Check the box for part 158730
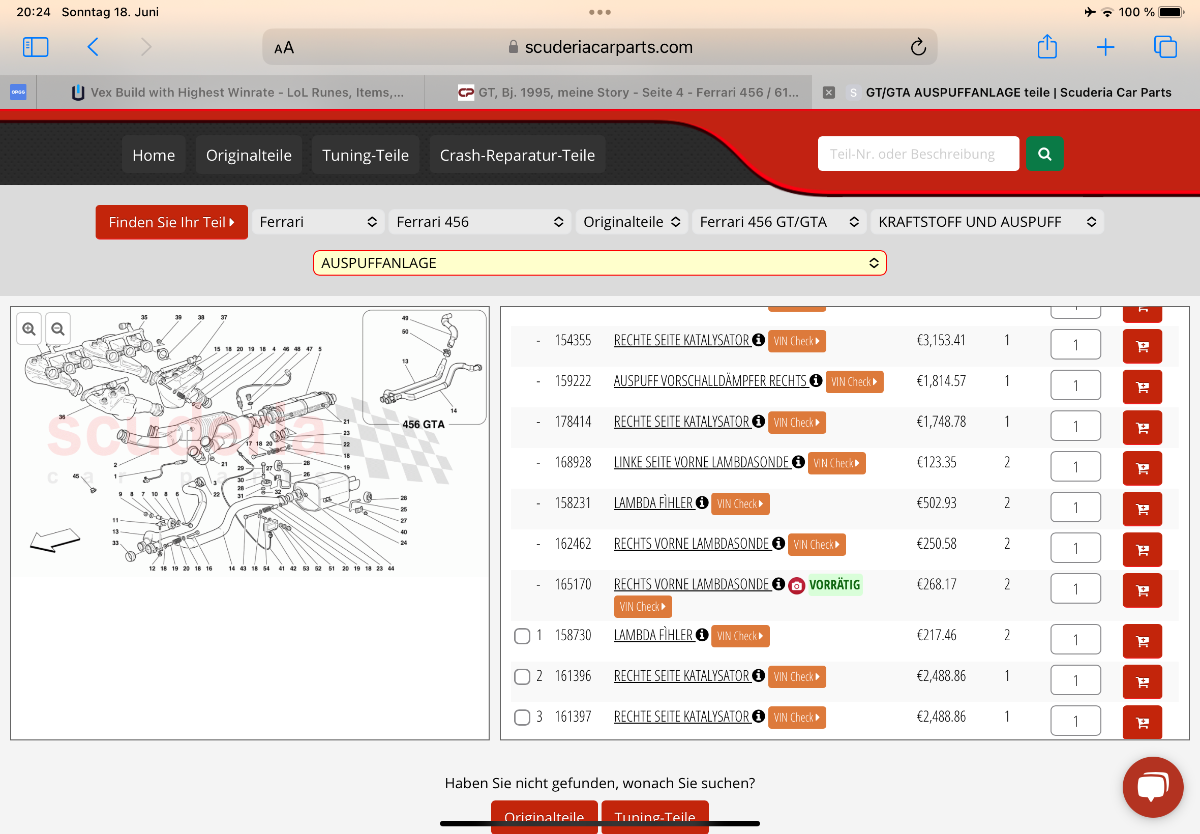This screenshot has height=834, width=1200. (522, 636)
